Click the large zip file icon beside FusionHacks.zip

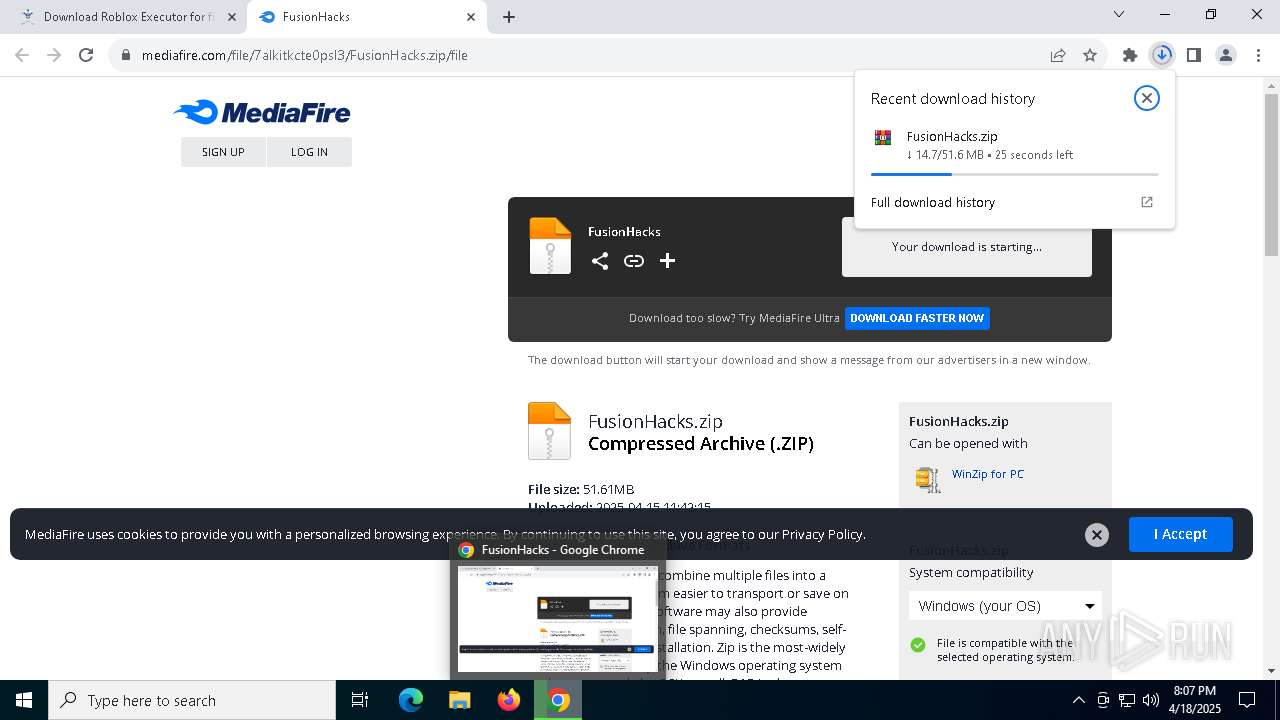click(549, 431)
